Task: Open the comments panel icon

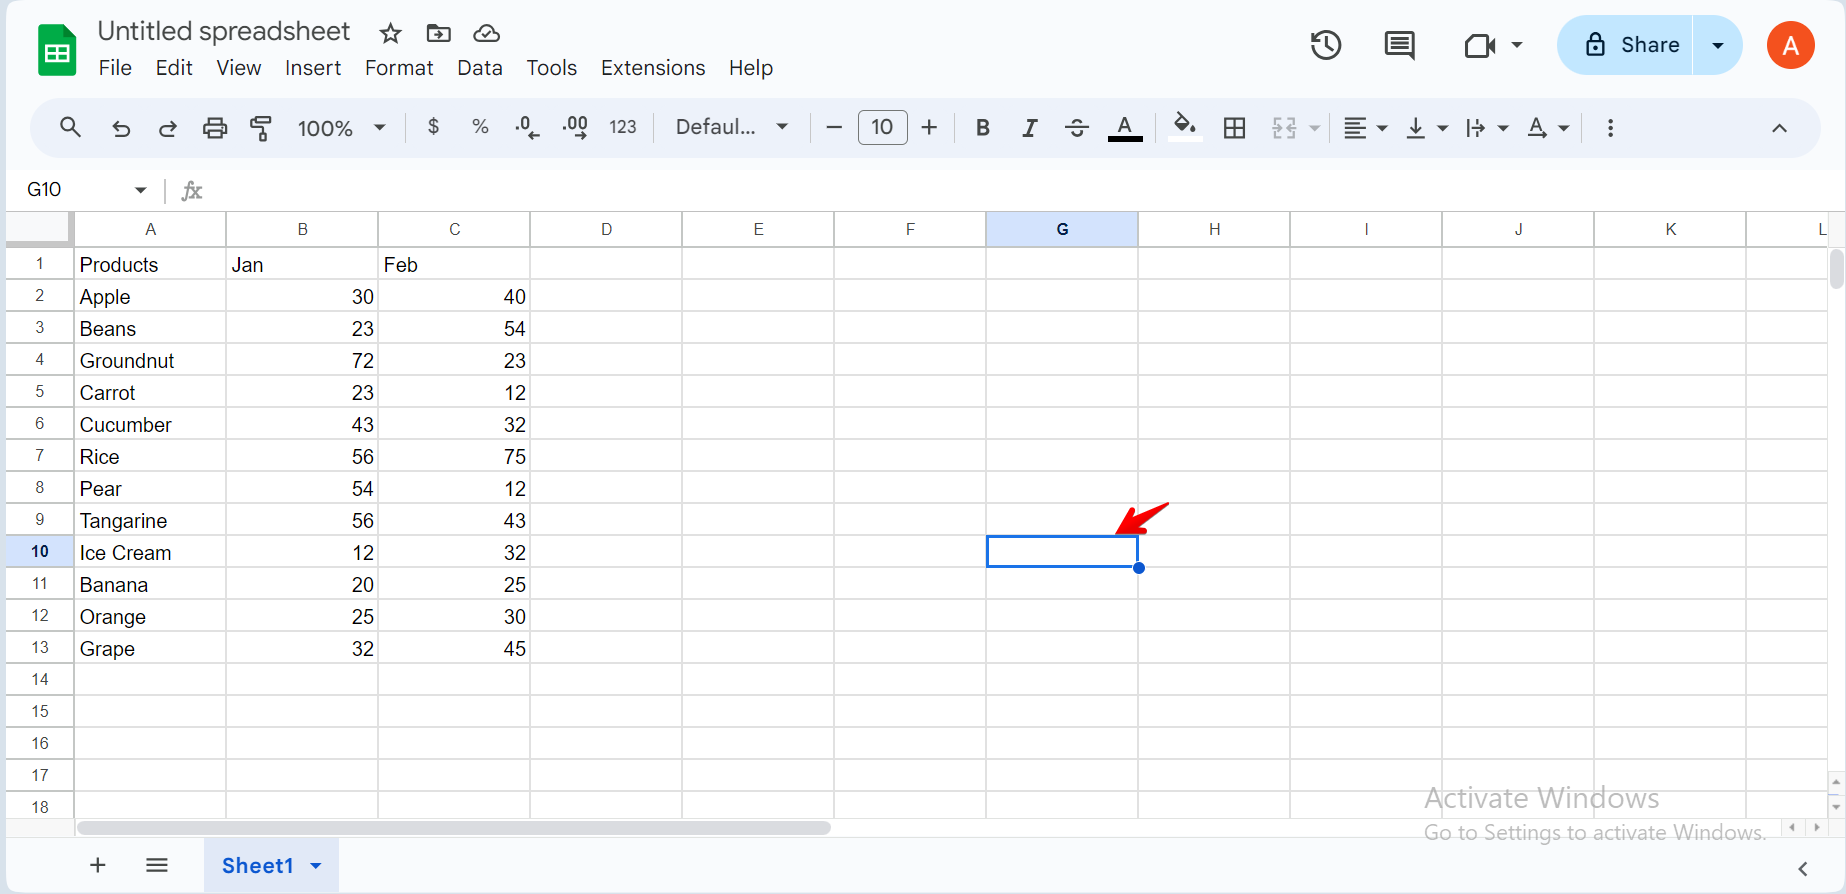Action: [x=1398, y=45]
